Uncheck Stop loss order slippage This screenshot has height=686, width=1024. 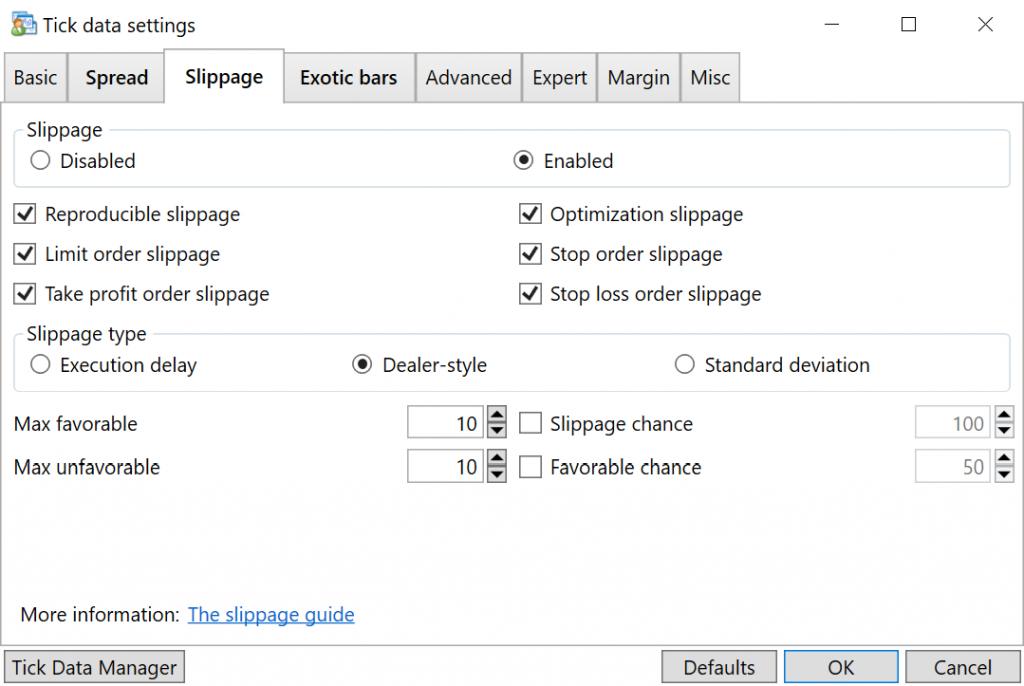pos(530,294)
